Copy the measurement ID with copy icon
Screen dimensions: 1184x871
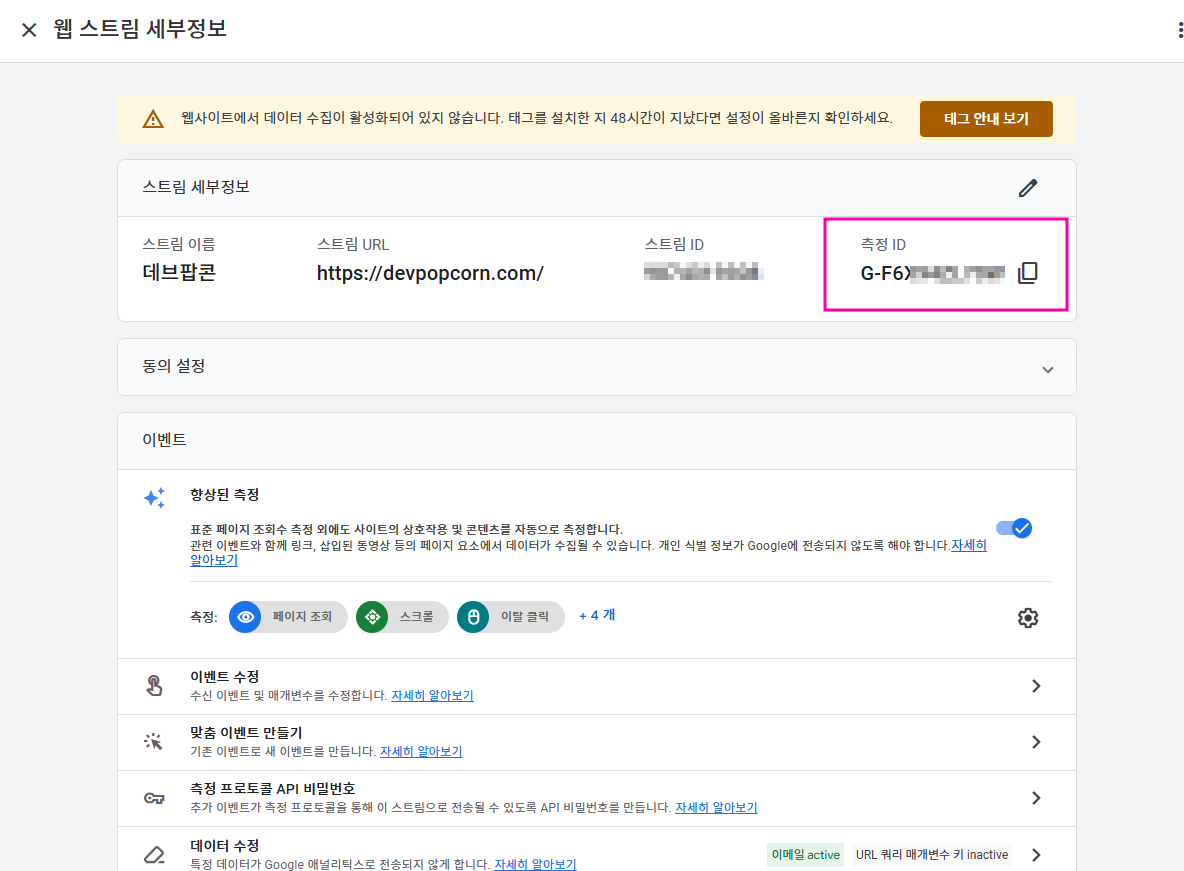[x=1028, y=273]
